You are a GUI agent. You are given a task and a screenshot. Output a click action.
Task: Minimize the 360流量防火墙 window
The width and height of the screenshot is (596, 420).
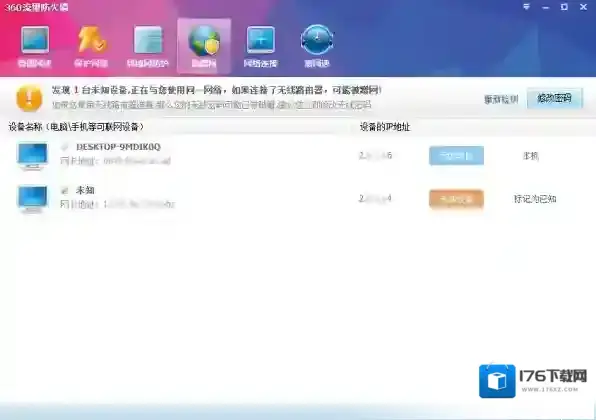546,7
